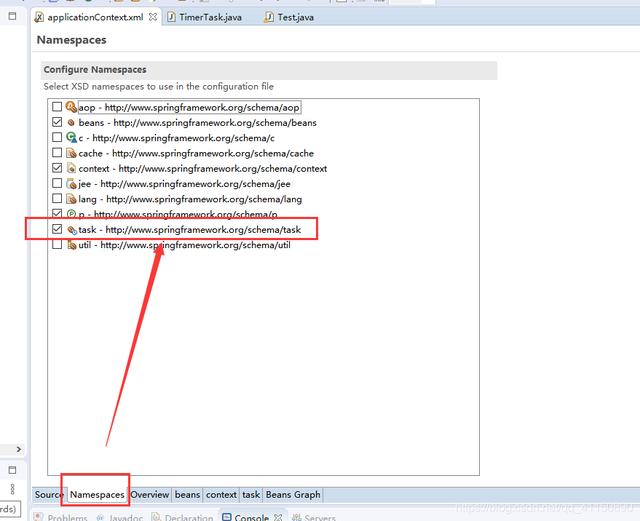Click the c namespace icon
The image size is (640, 521).
coord(71,138)
